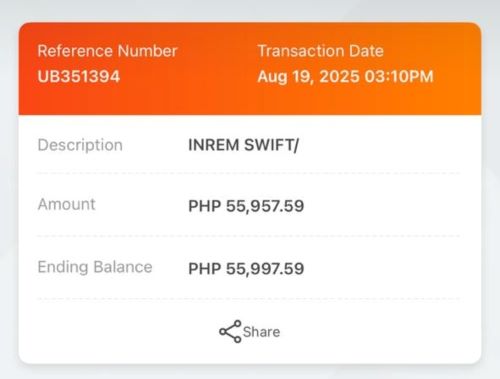The width and height of the screenshot is (500, 379).
Task: Click the orange receipt header banner
Action: (250, 69)
